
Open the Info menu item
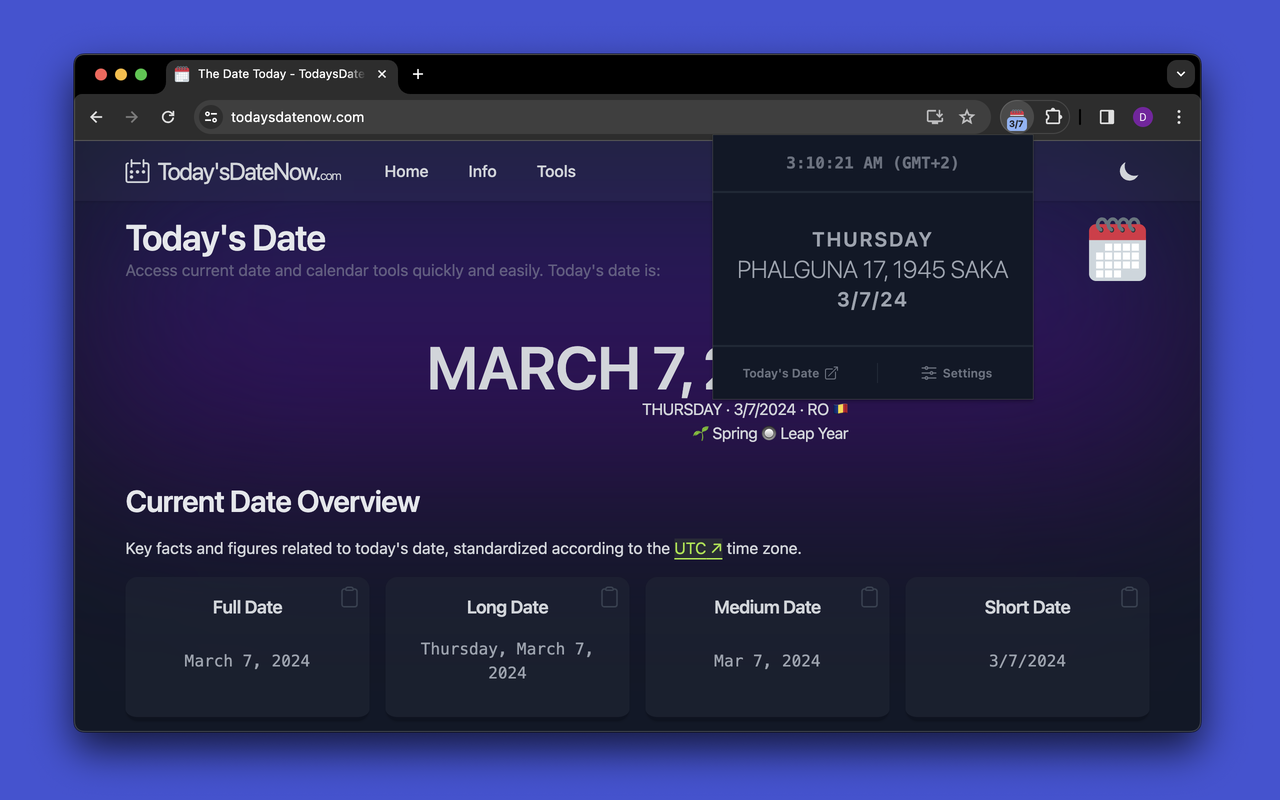(482, 172)
